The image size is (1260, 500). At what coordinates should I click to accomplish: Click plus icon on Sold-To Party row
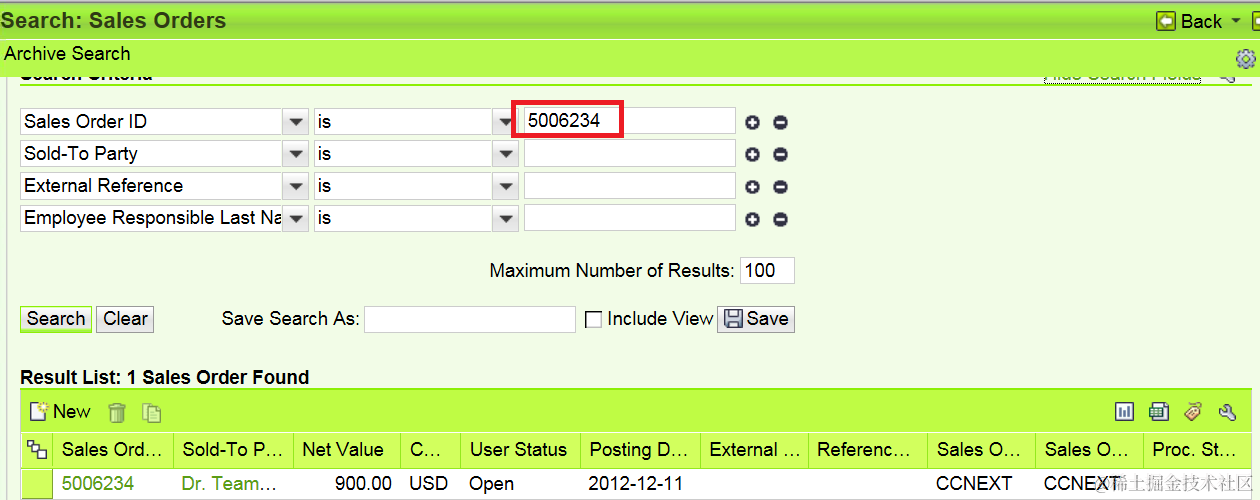tap(752, 154)
